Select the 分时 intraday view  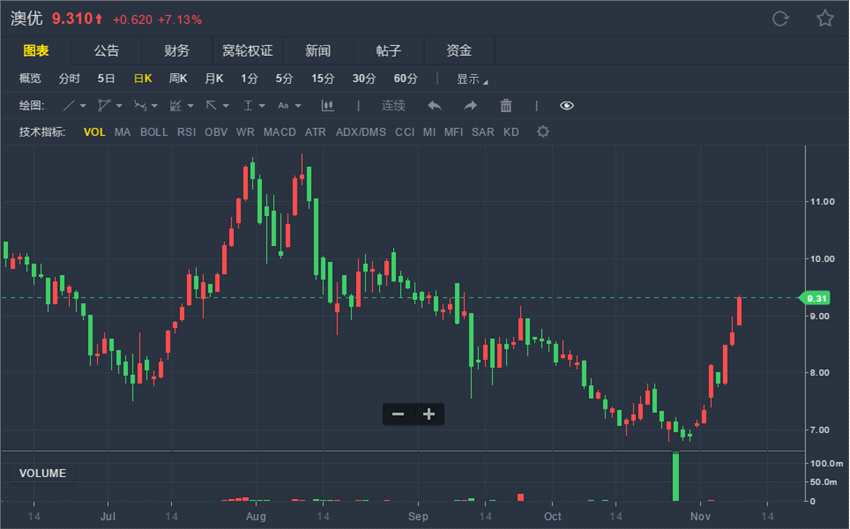69,79
